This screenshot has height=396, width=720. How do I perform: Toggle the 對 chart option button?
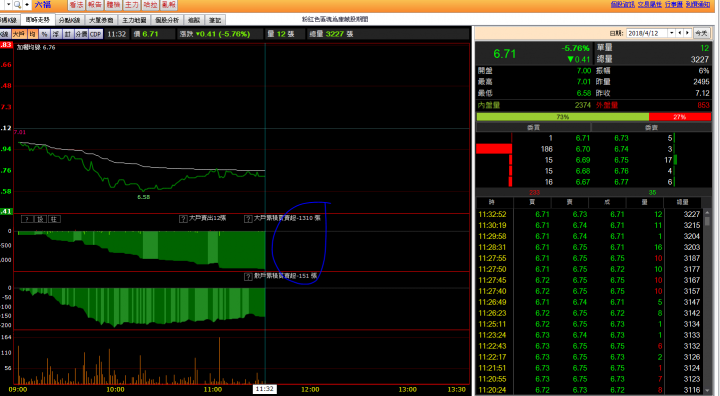[x=68, y=34]
